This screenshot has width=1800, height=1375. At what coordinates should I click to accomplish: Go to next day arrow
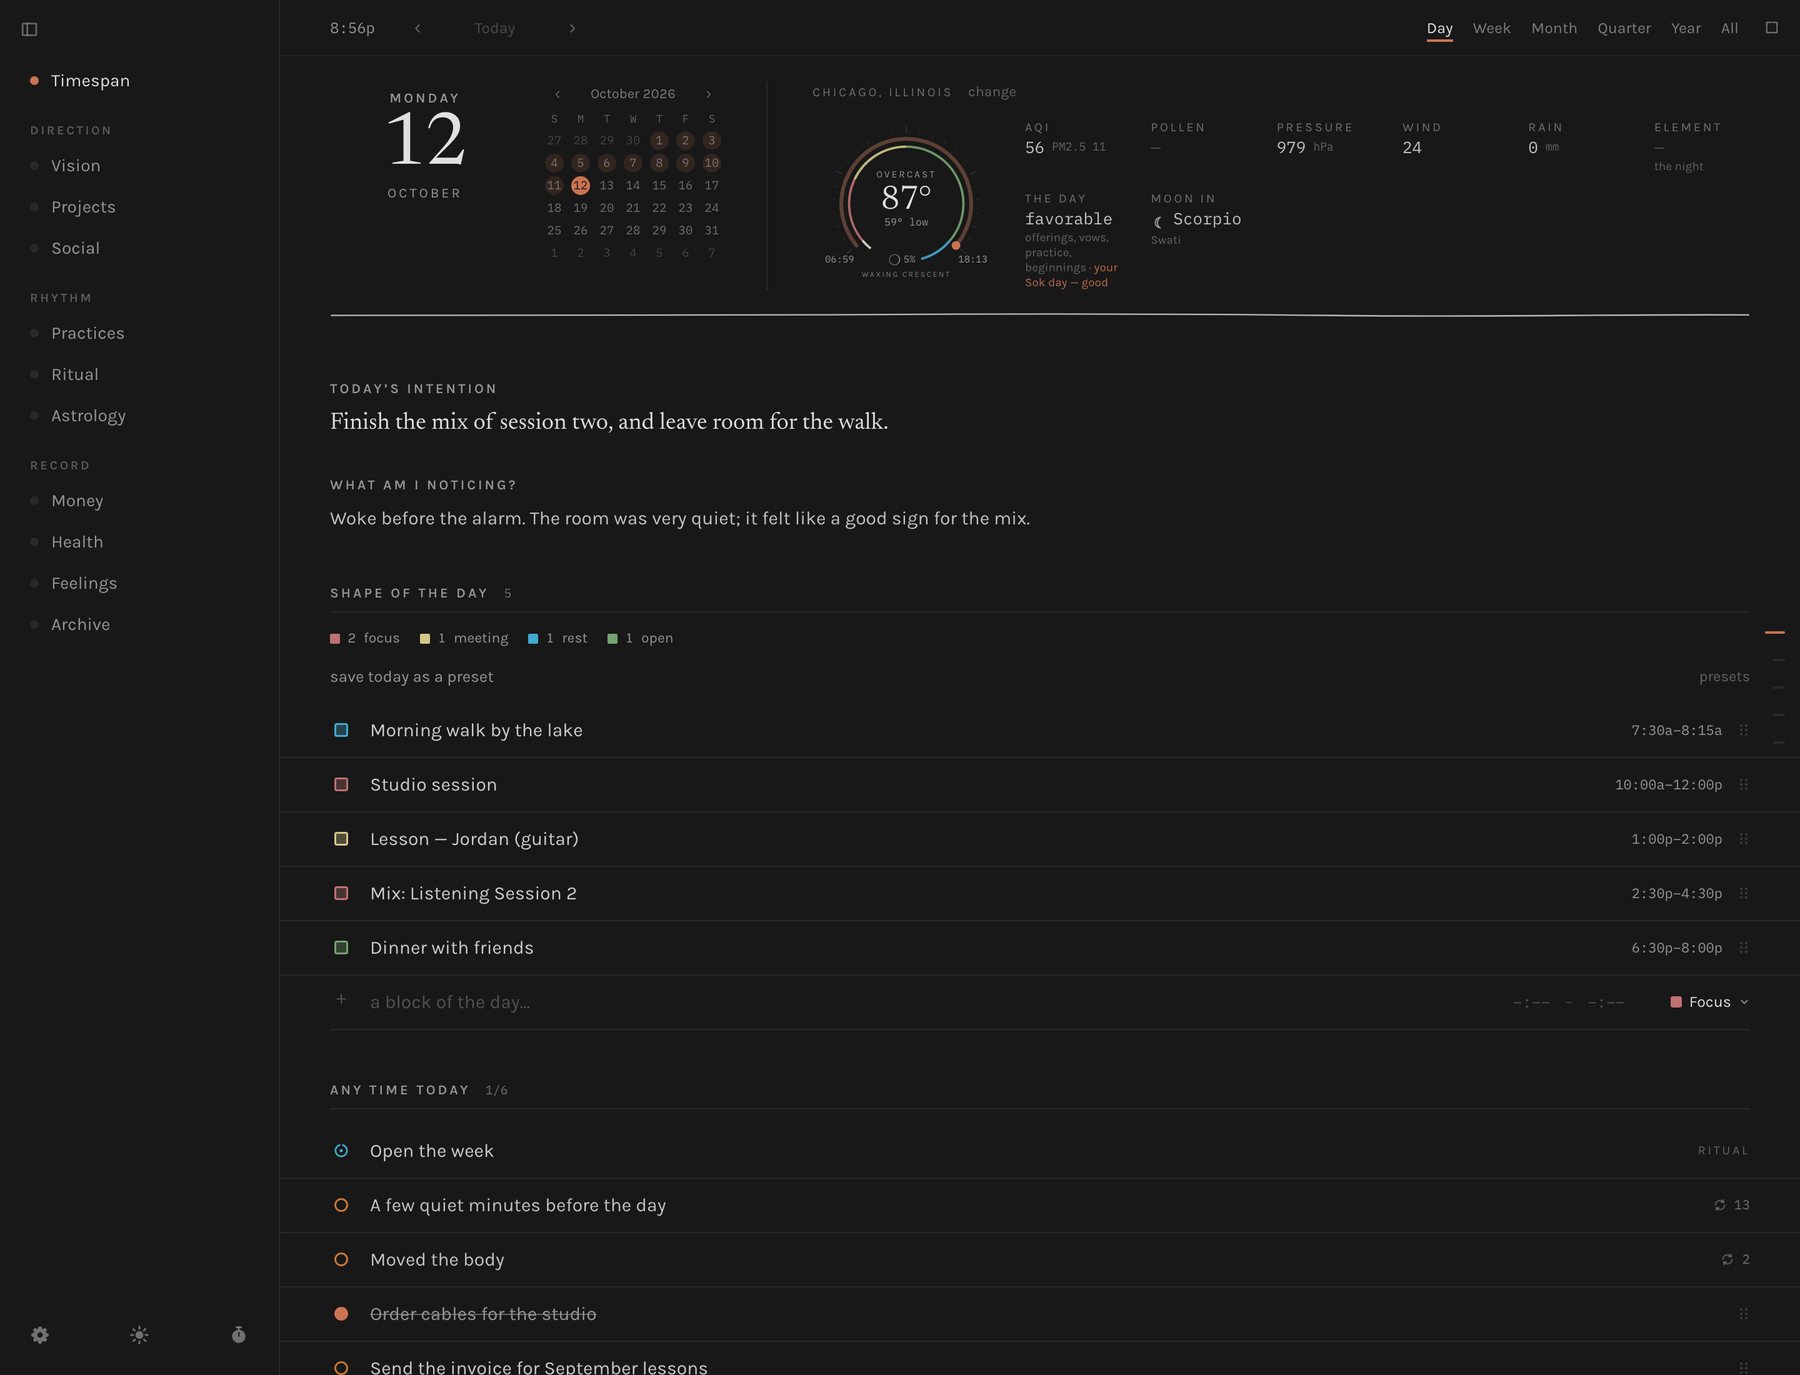click(572, 28)
